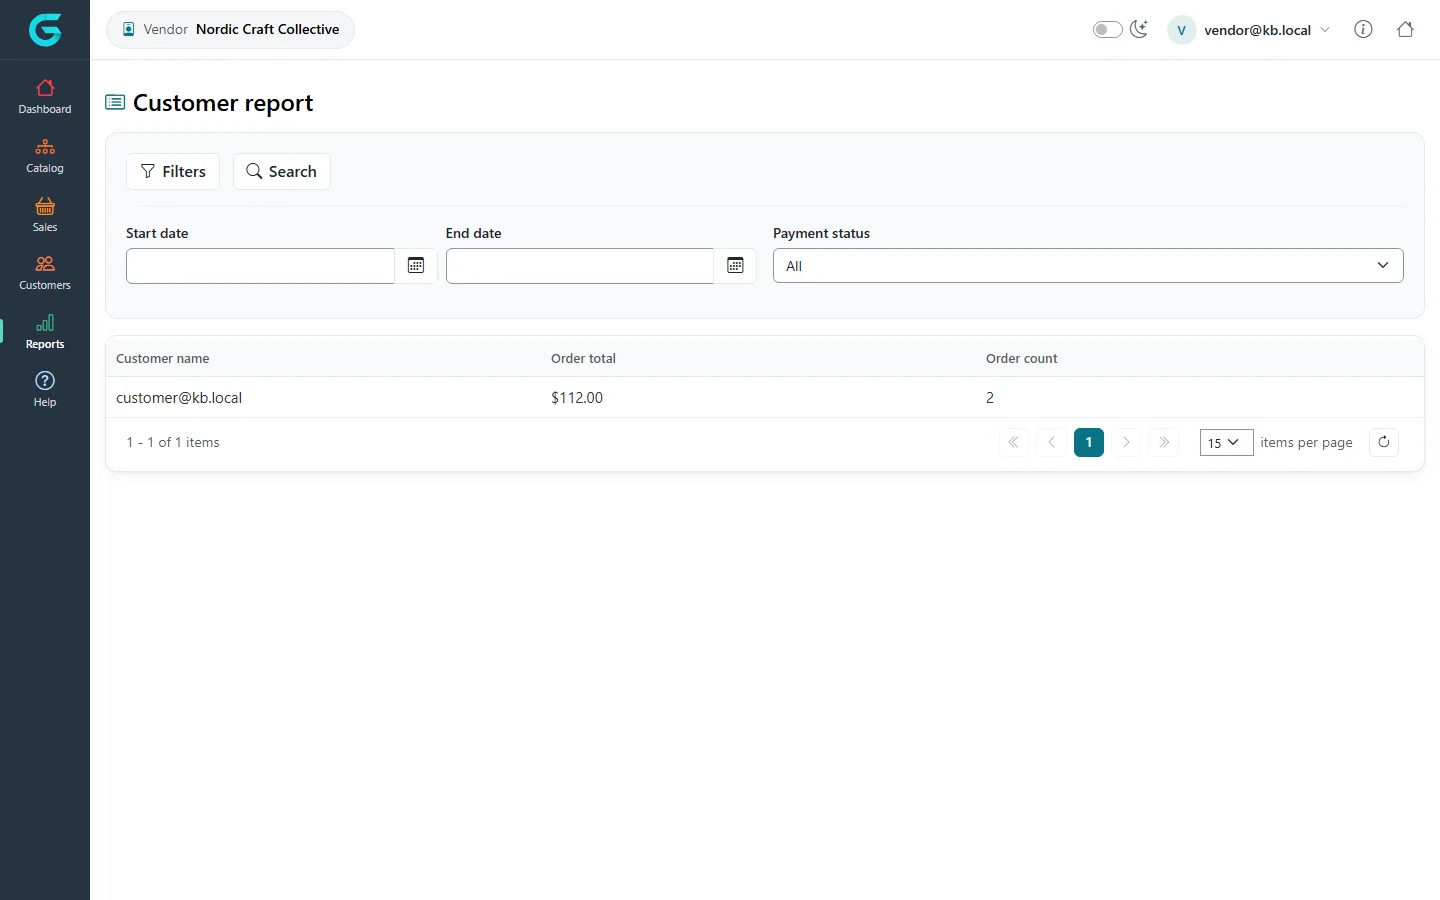Screen dimensions: 1440x900
Task: Open the End date calendar picker
Action: [735, 266]
